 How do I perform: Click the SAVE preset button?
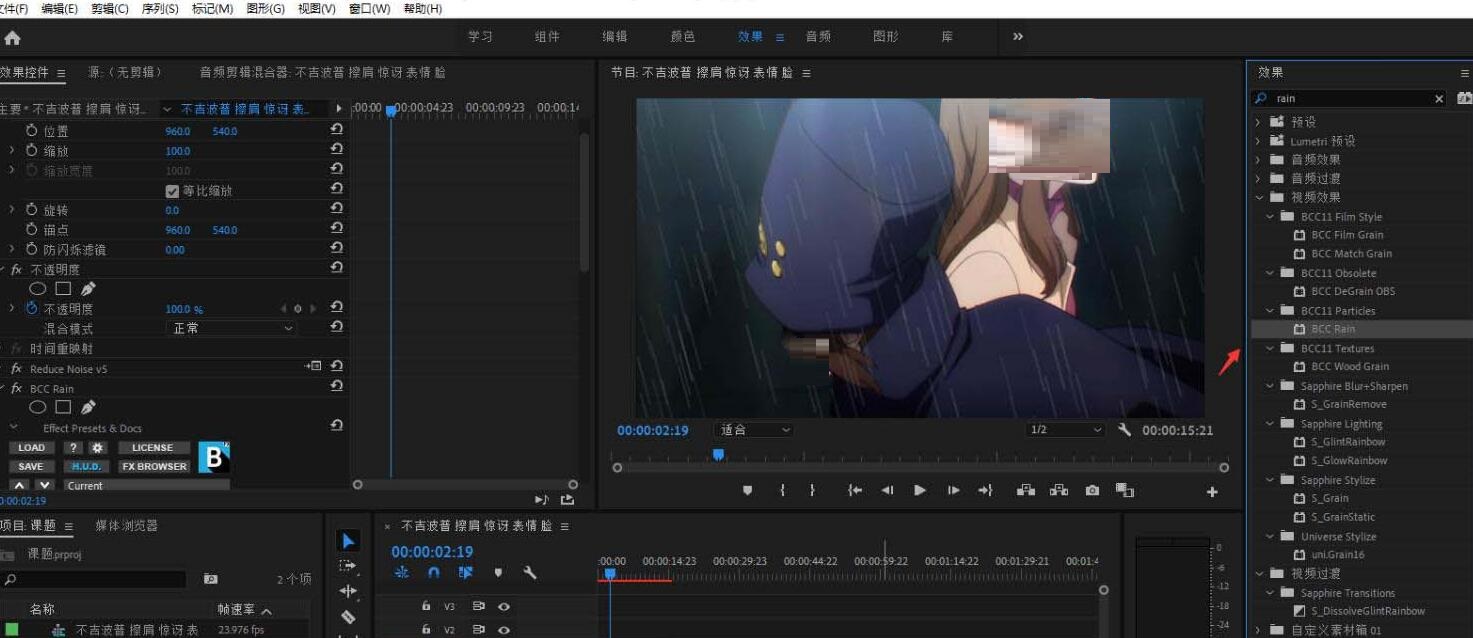coord(31,467)
